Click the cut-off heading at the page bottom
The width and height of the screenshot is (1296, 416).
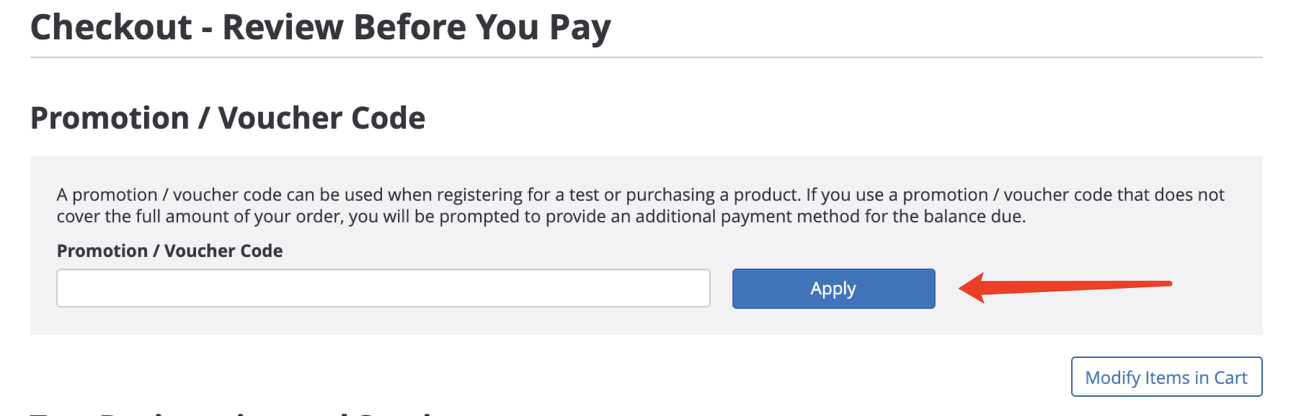click(x=230, y=412)
